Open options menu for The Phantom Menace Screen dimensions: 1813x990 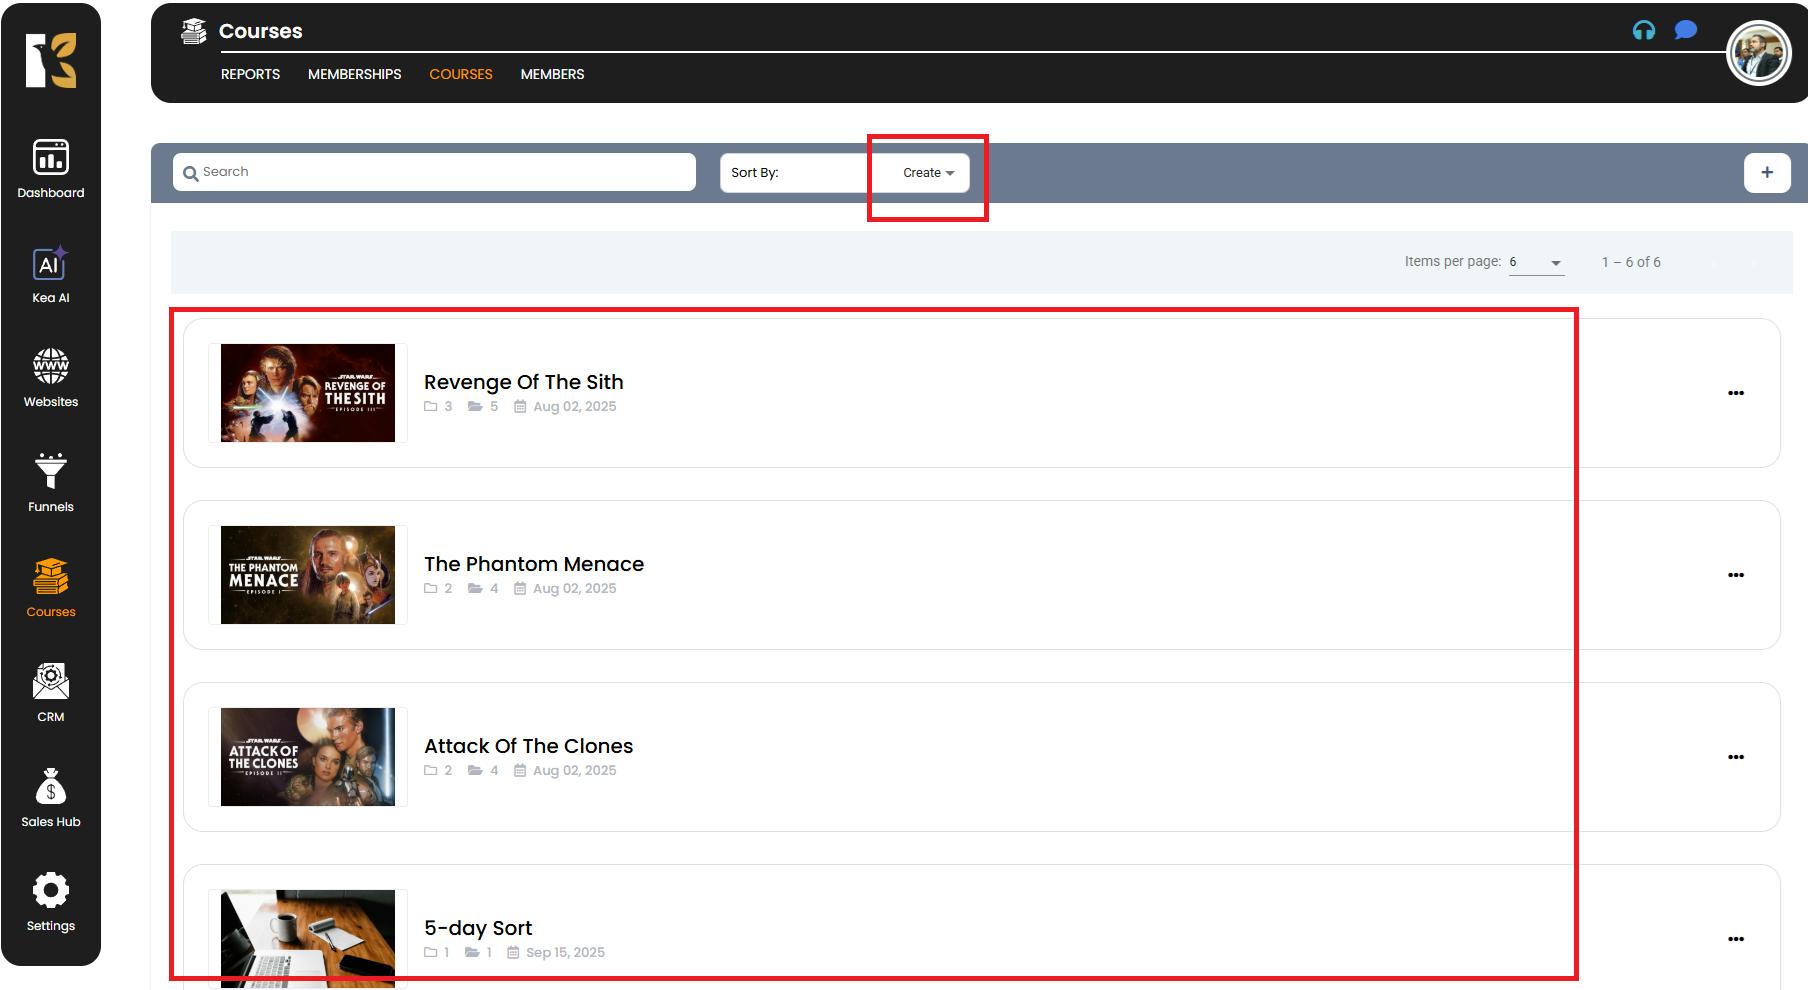[1735, 575]
